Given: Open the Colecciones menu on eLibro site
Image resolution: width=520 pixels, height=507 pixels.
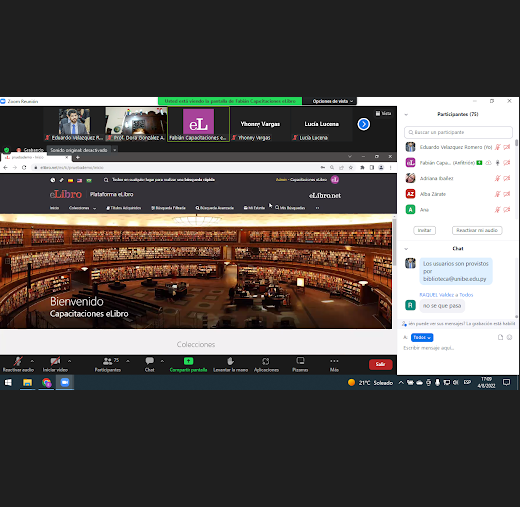Looking at the screenshot, I should pyautogui.click(x=82, y=208).
